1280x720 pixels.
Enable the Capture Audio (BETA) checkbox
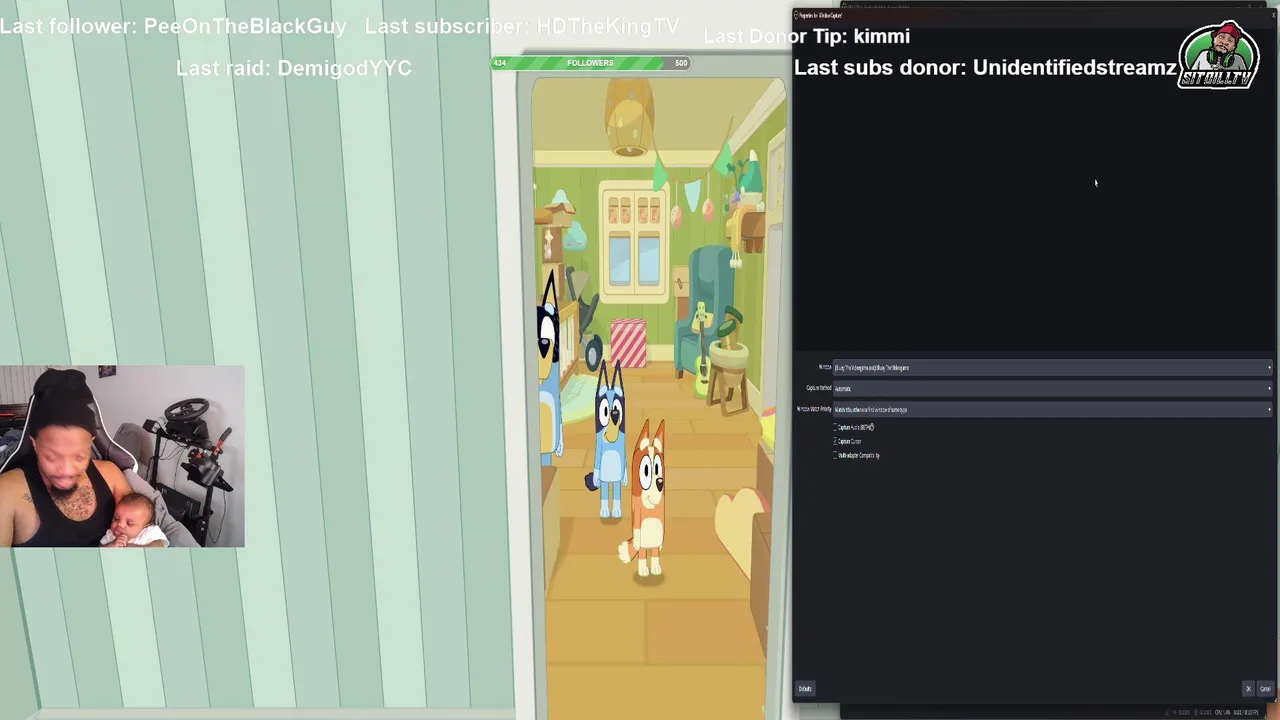836,427
